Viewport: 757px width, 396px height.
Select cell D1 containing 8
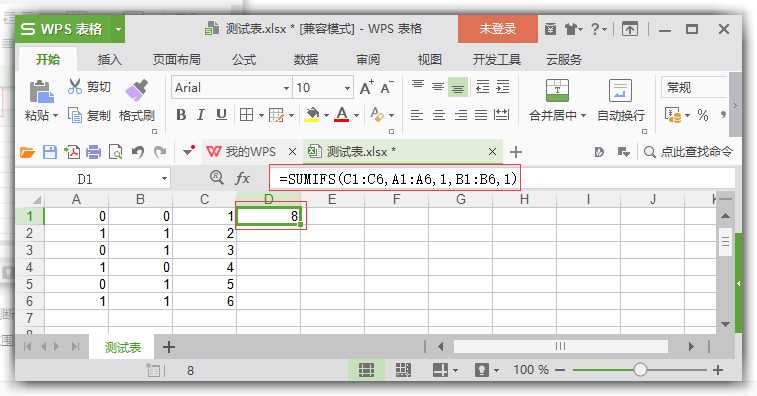(268, 216)
